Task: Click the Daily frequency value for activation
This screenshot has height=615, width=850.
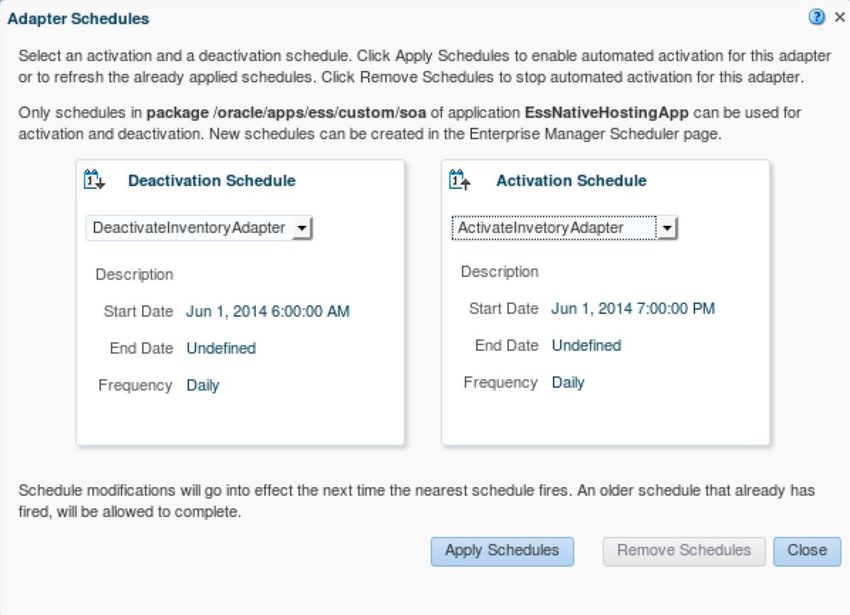Action: [568, 383]
